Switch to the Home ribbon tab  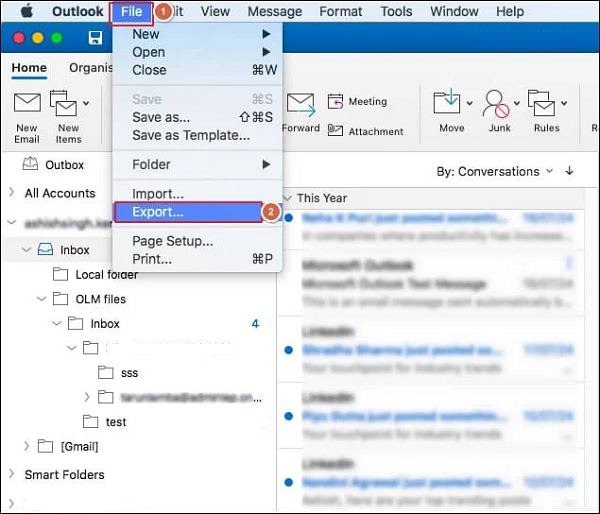29,68
